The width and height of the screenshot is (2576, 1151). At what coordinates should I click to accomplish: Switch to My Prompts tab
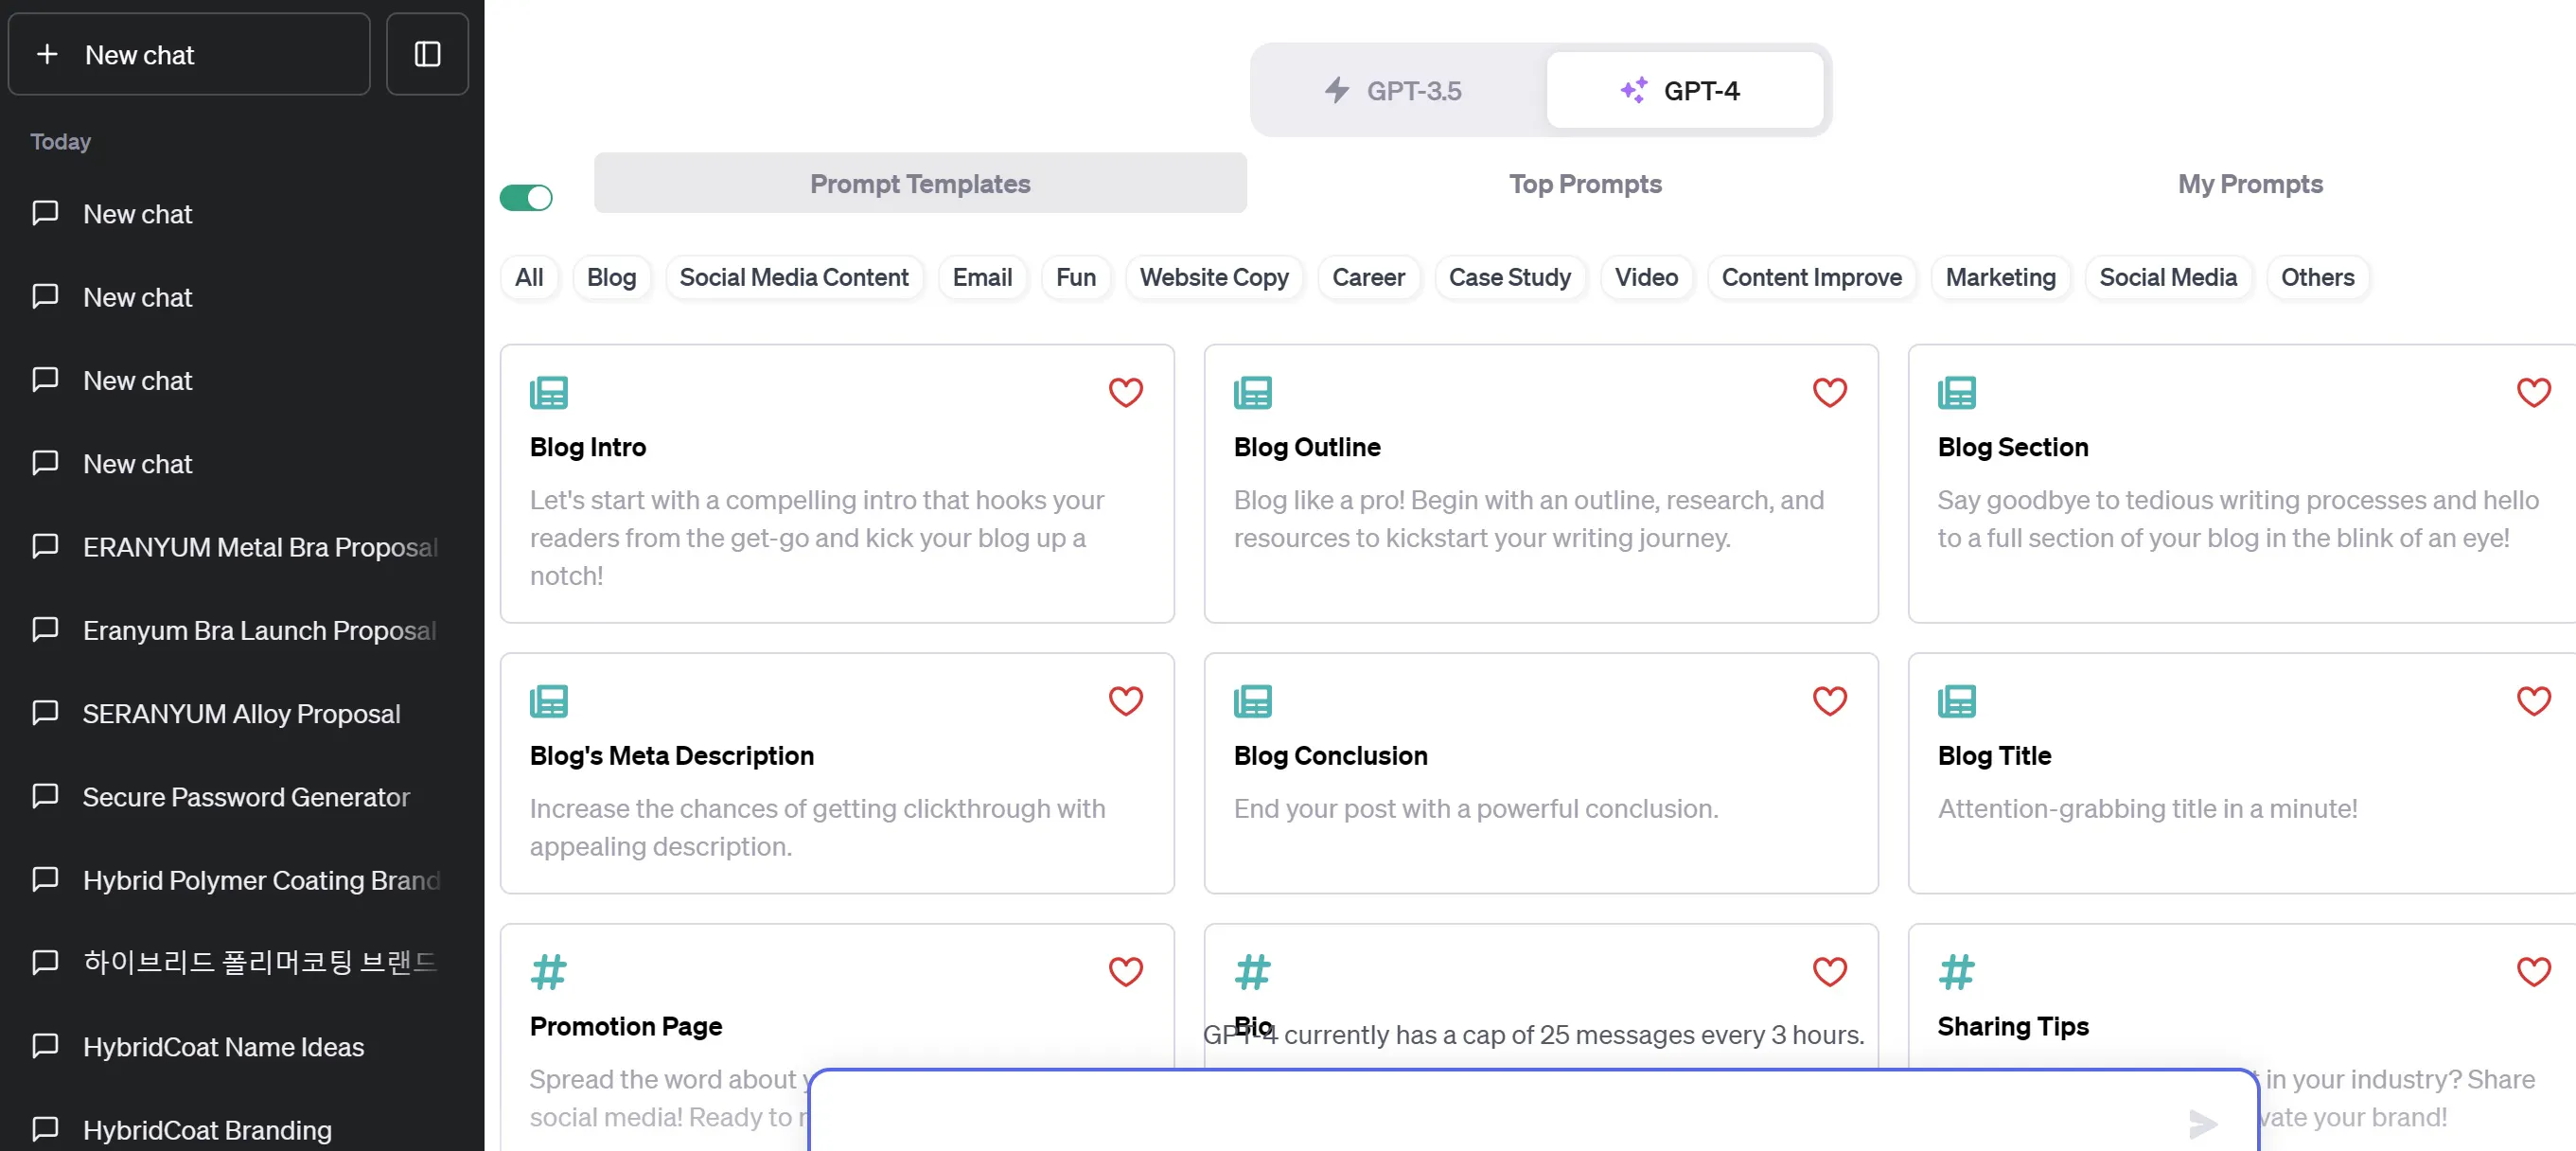(2249, 184)
